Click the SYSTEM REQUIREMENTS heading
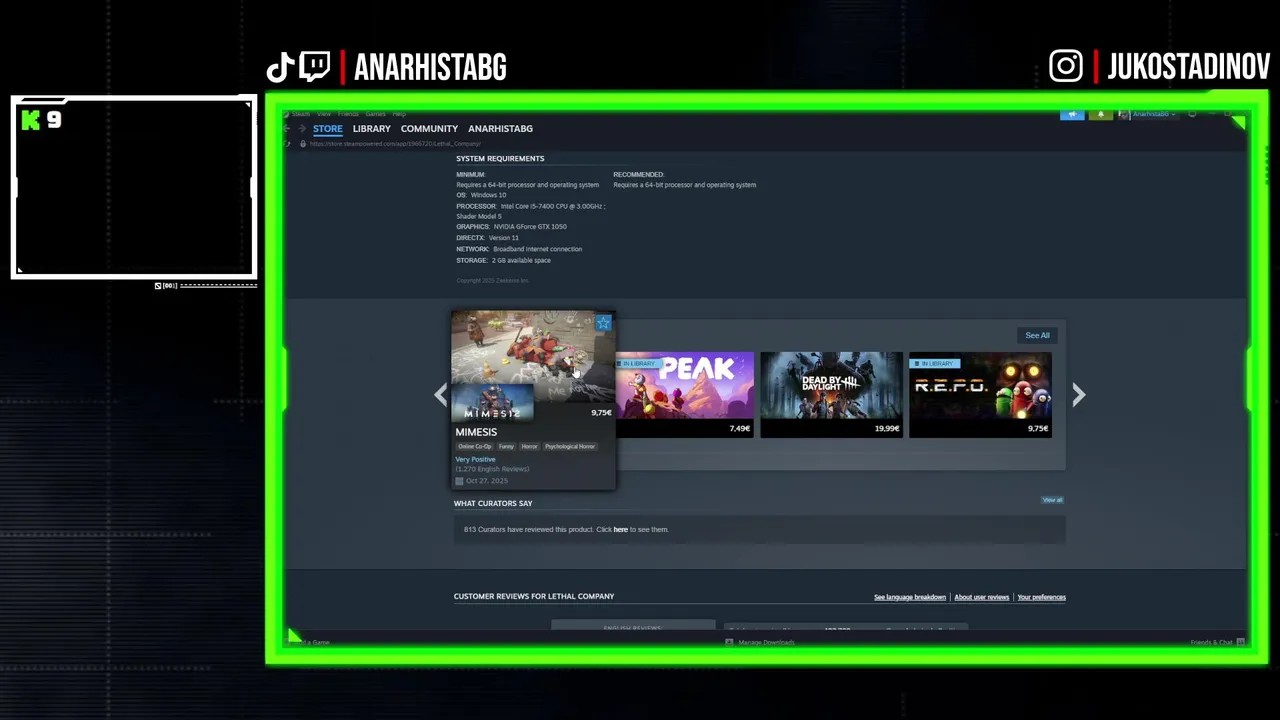 tap(500, 158)
